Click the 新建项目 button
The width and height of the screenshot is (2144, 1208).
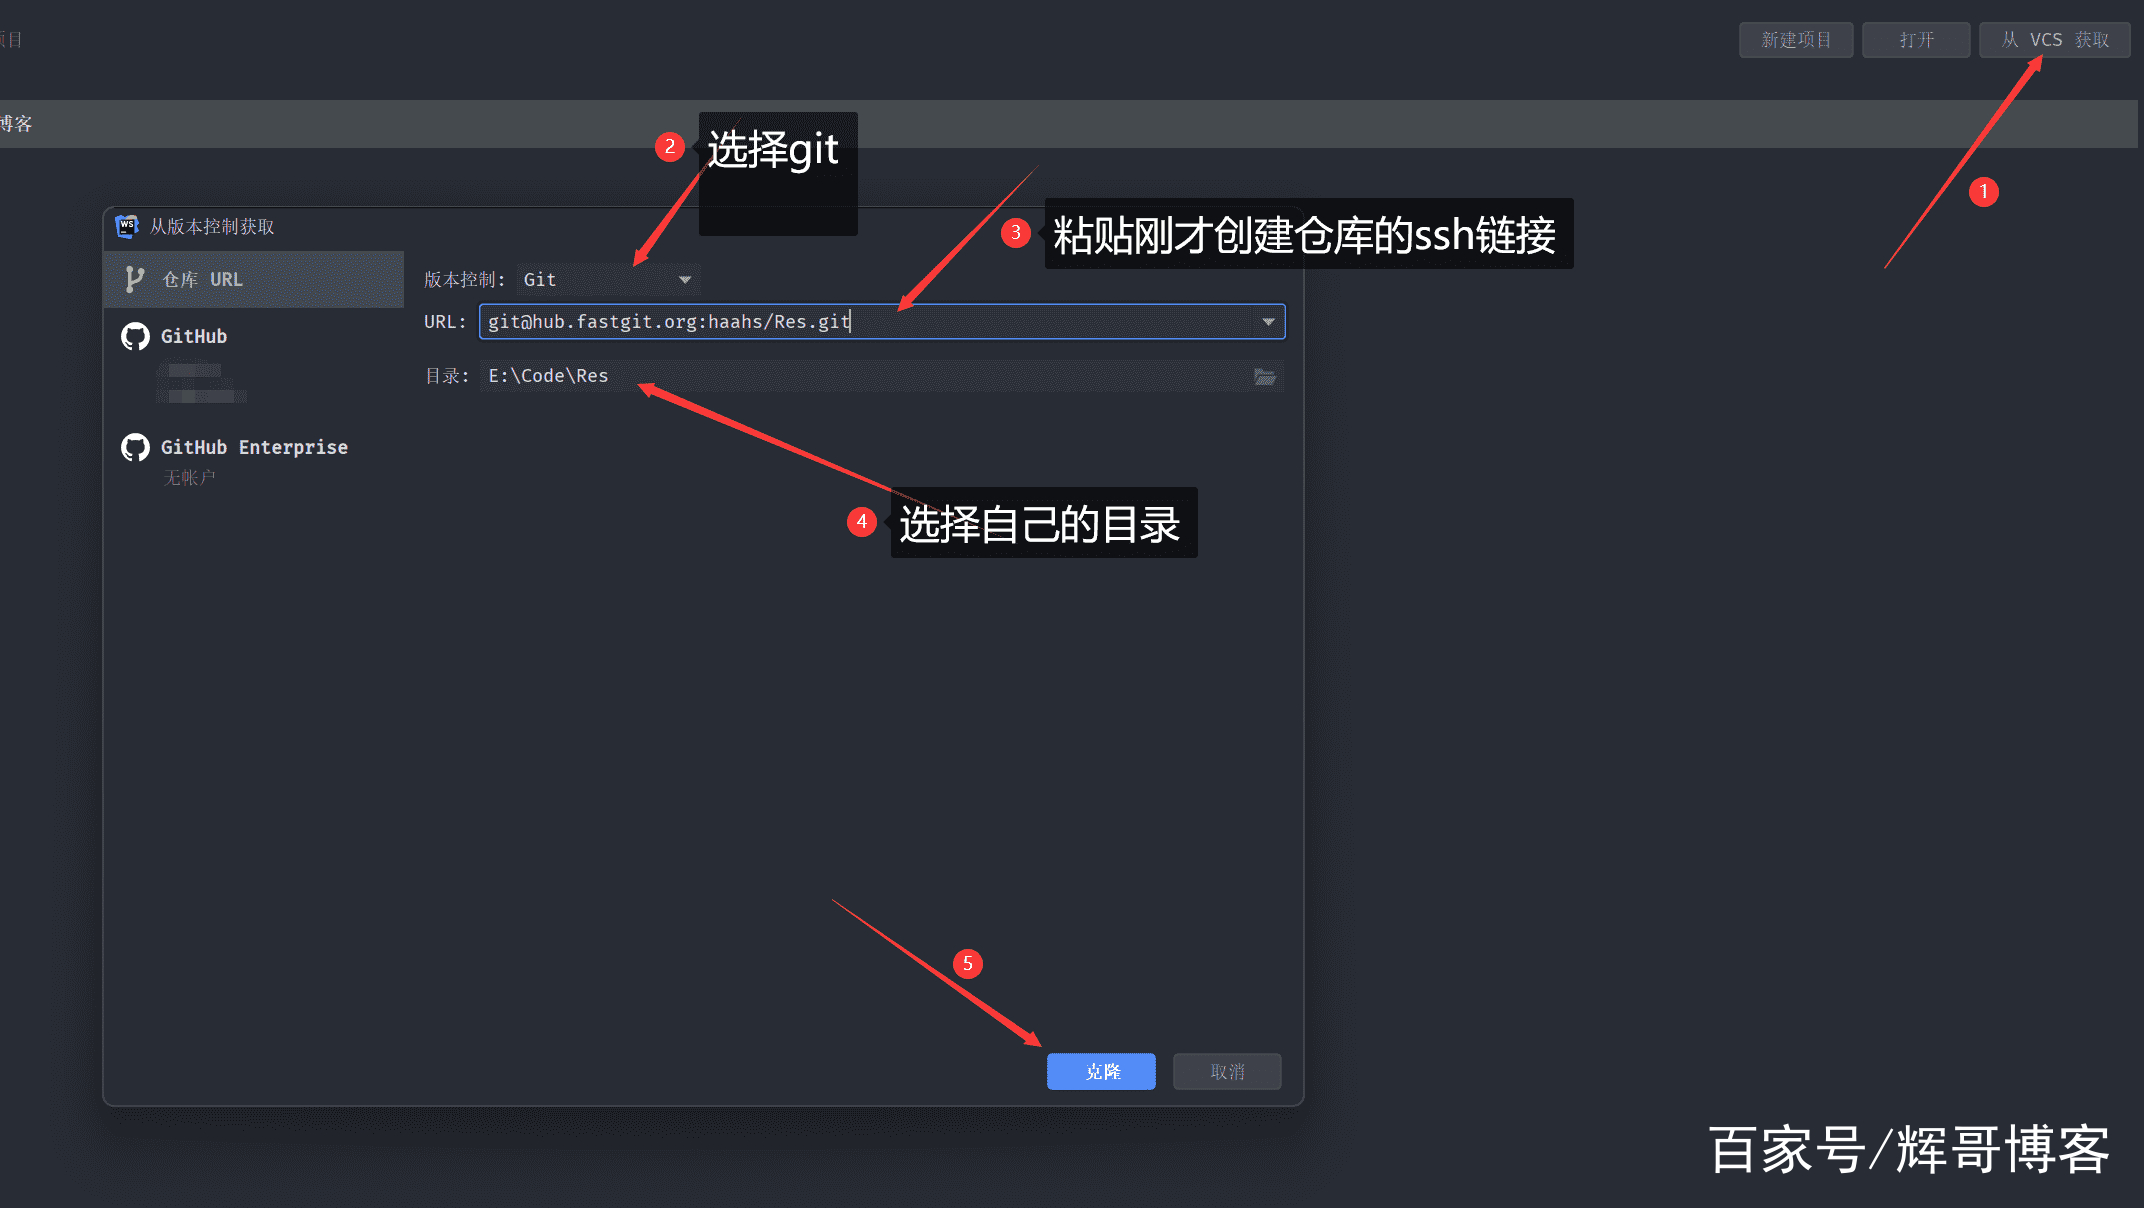point(1795,40)
